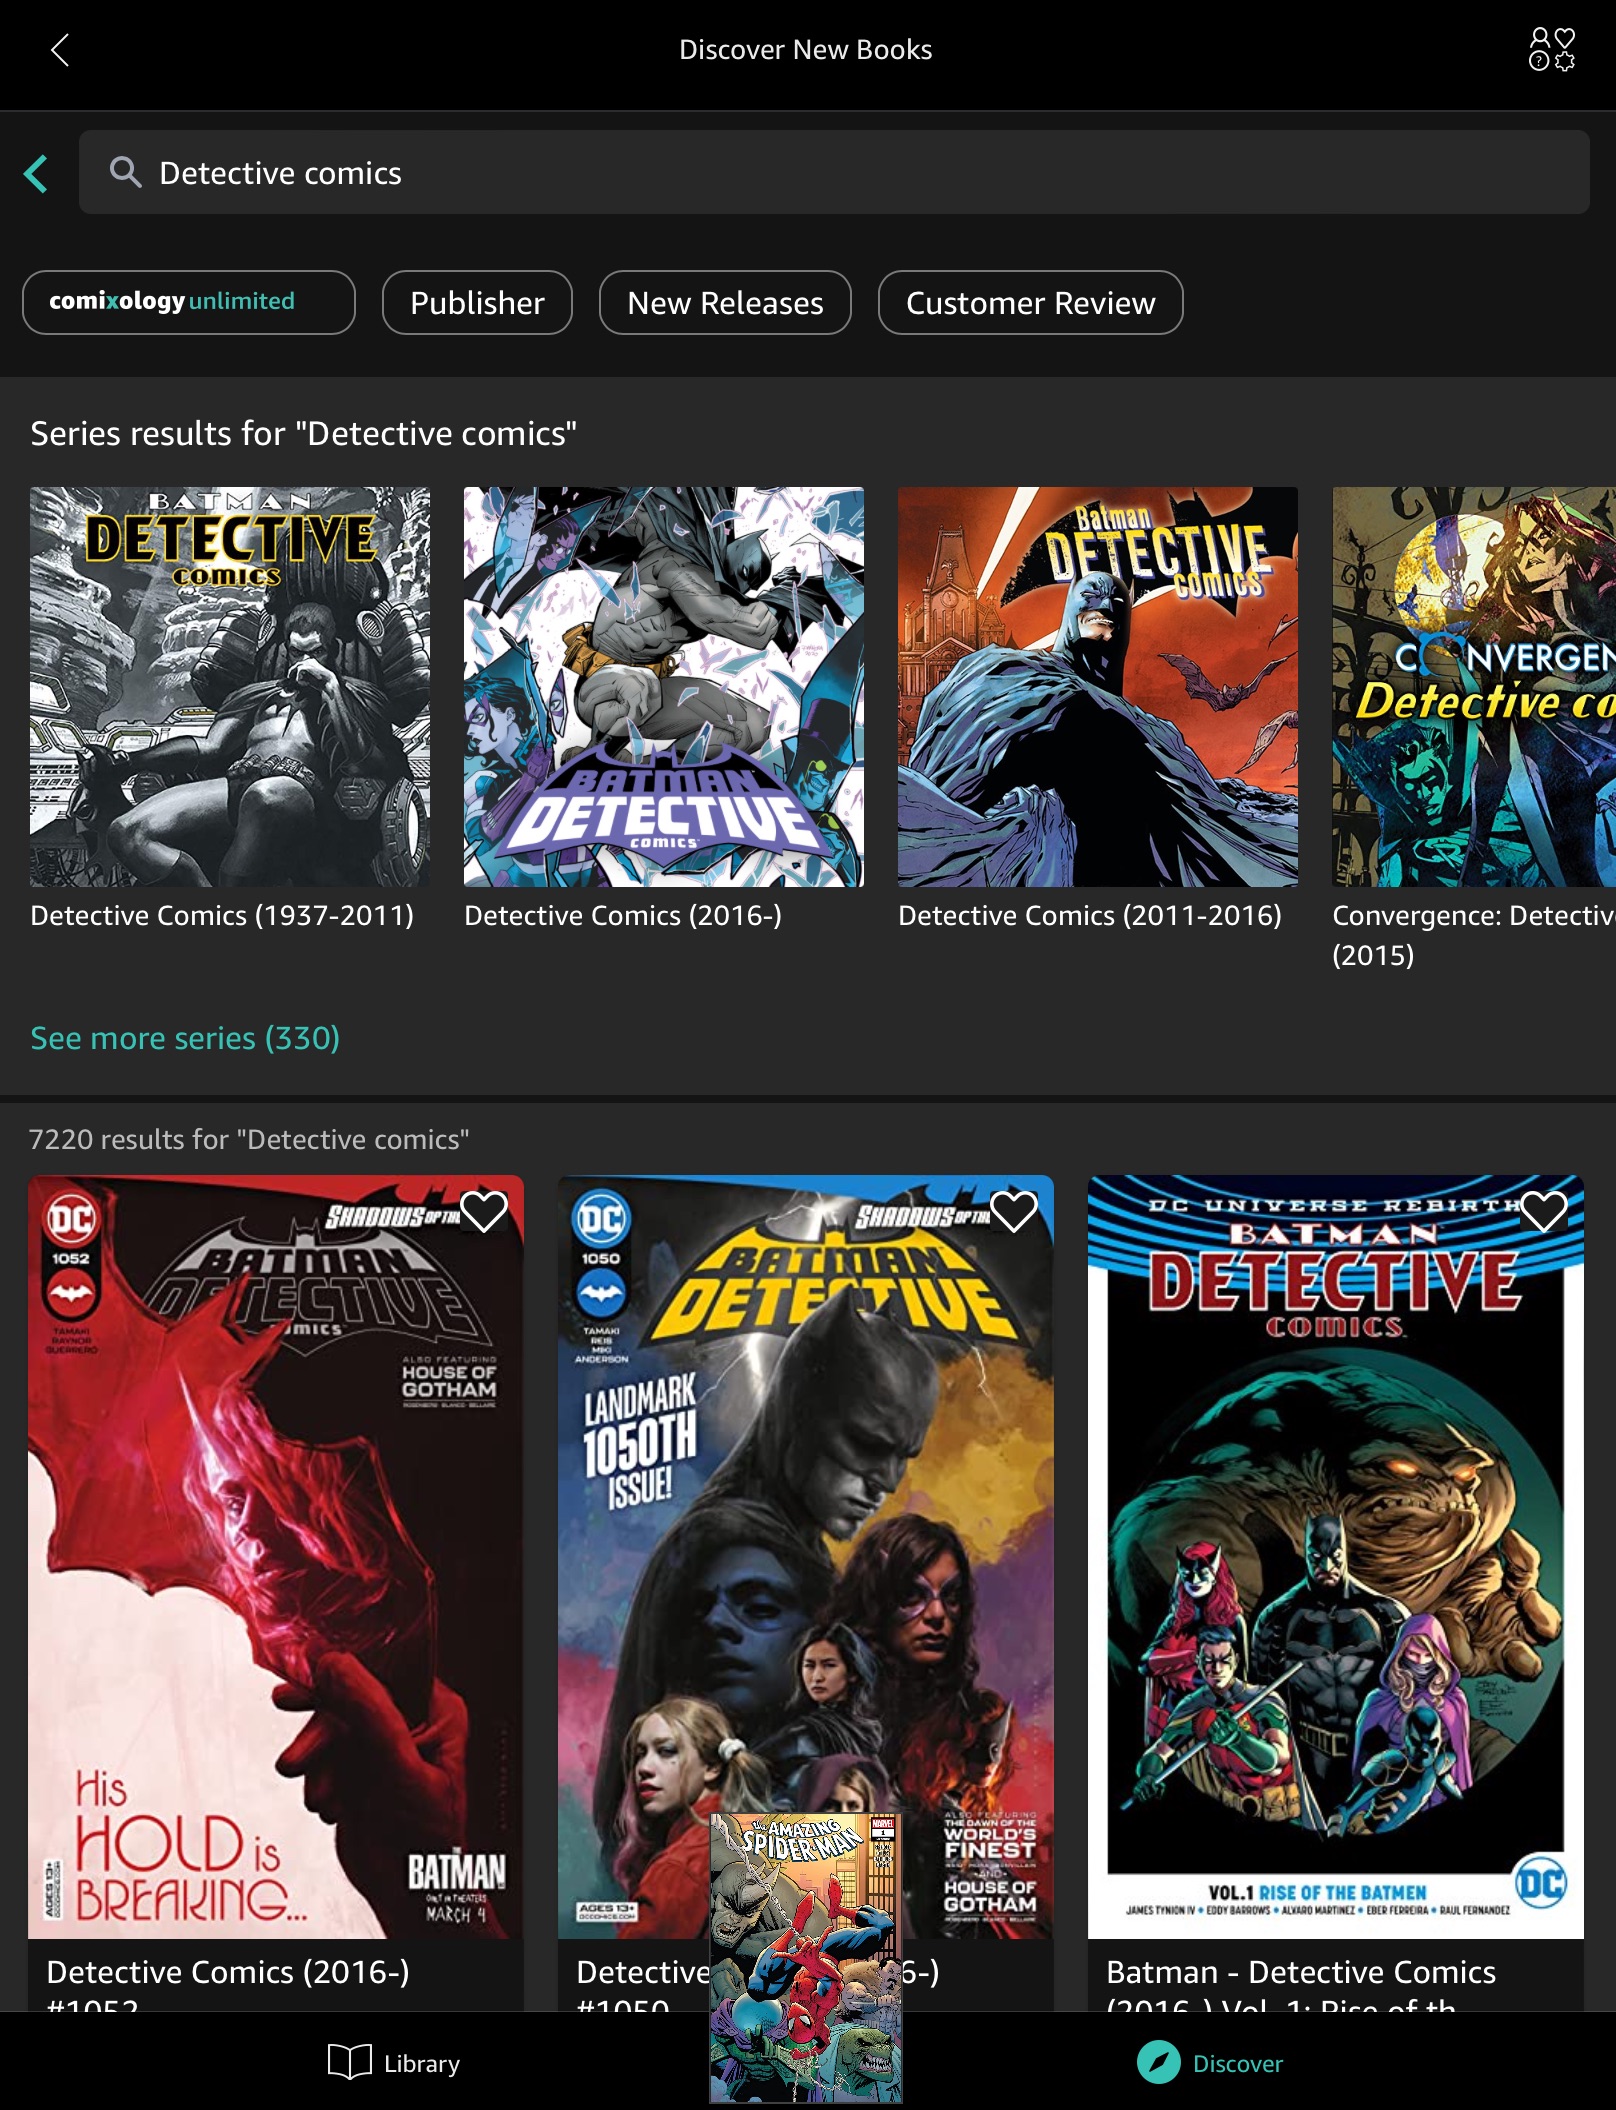Viewport: 1616px width, 2110px height.
Task: Select 'Detective Comics (2011-2016)' series title
Action: pos(1090,916)
